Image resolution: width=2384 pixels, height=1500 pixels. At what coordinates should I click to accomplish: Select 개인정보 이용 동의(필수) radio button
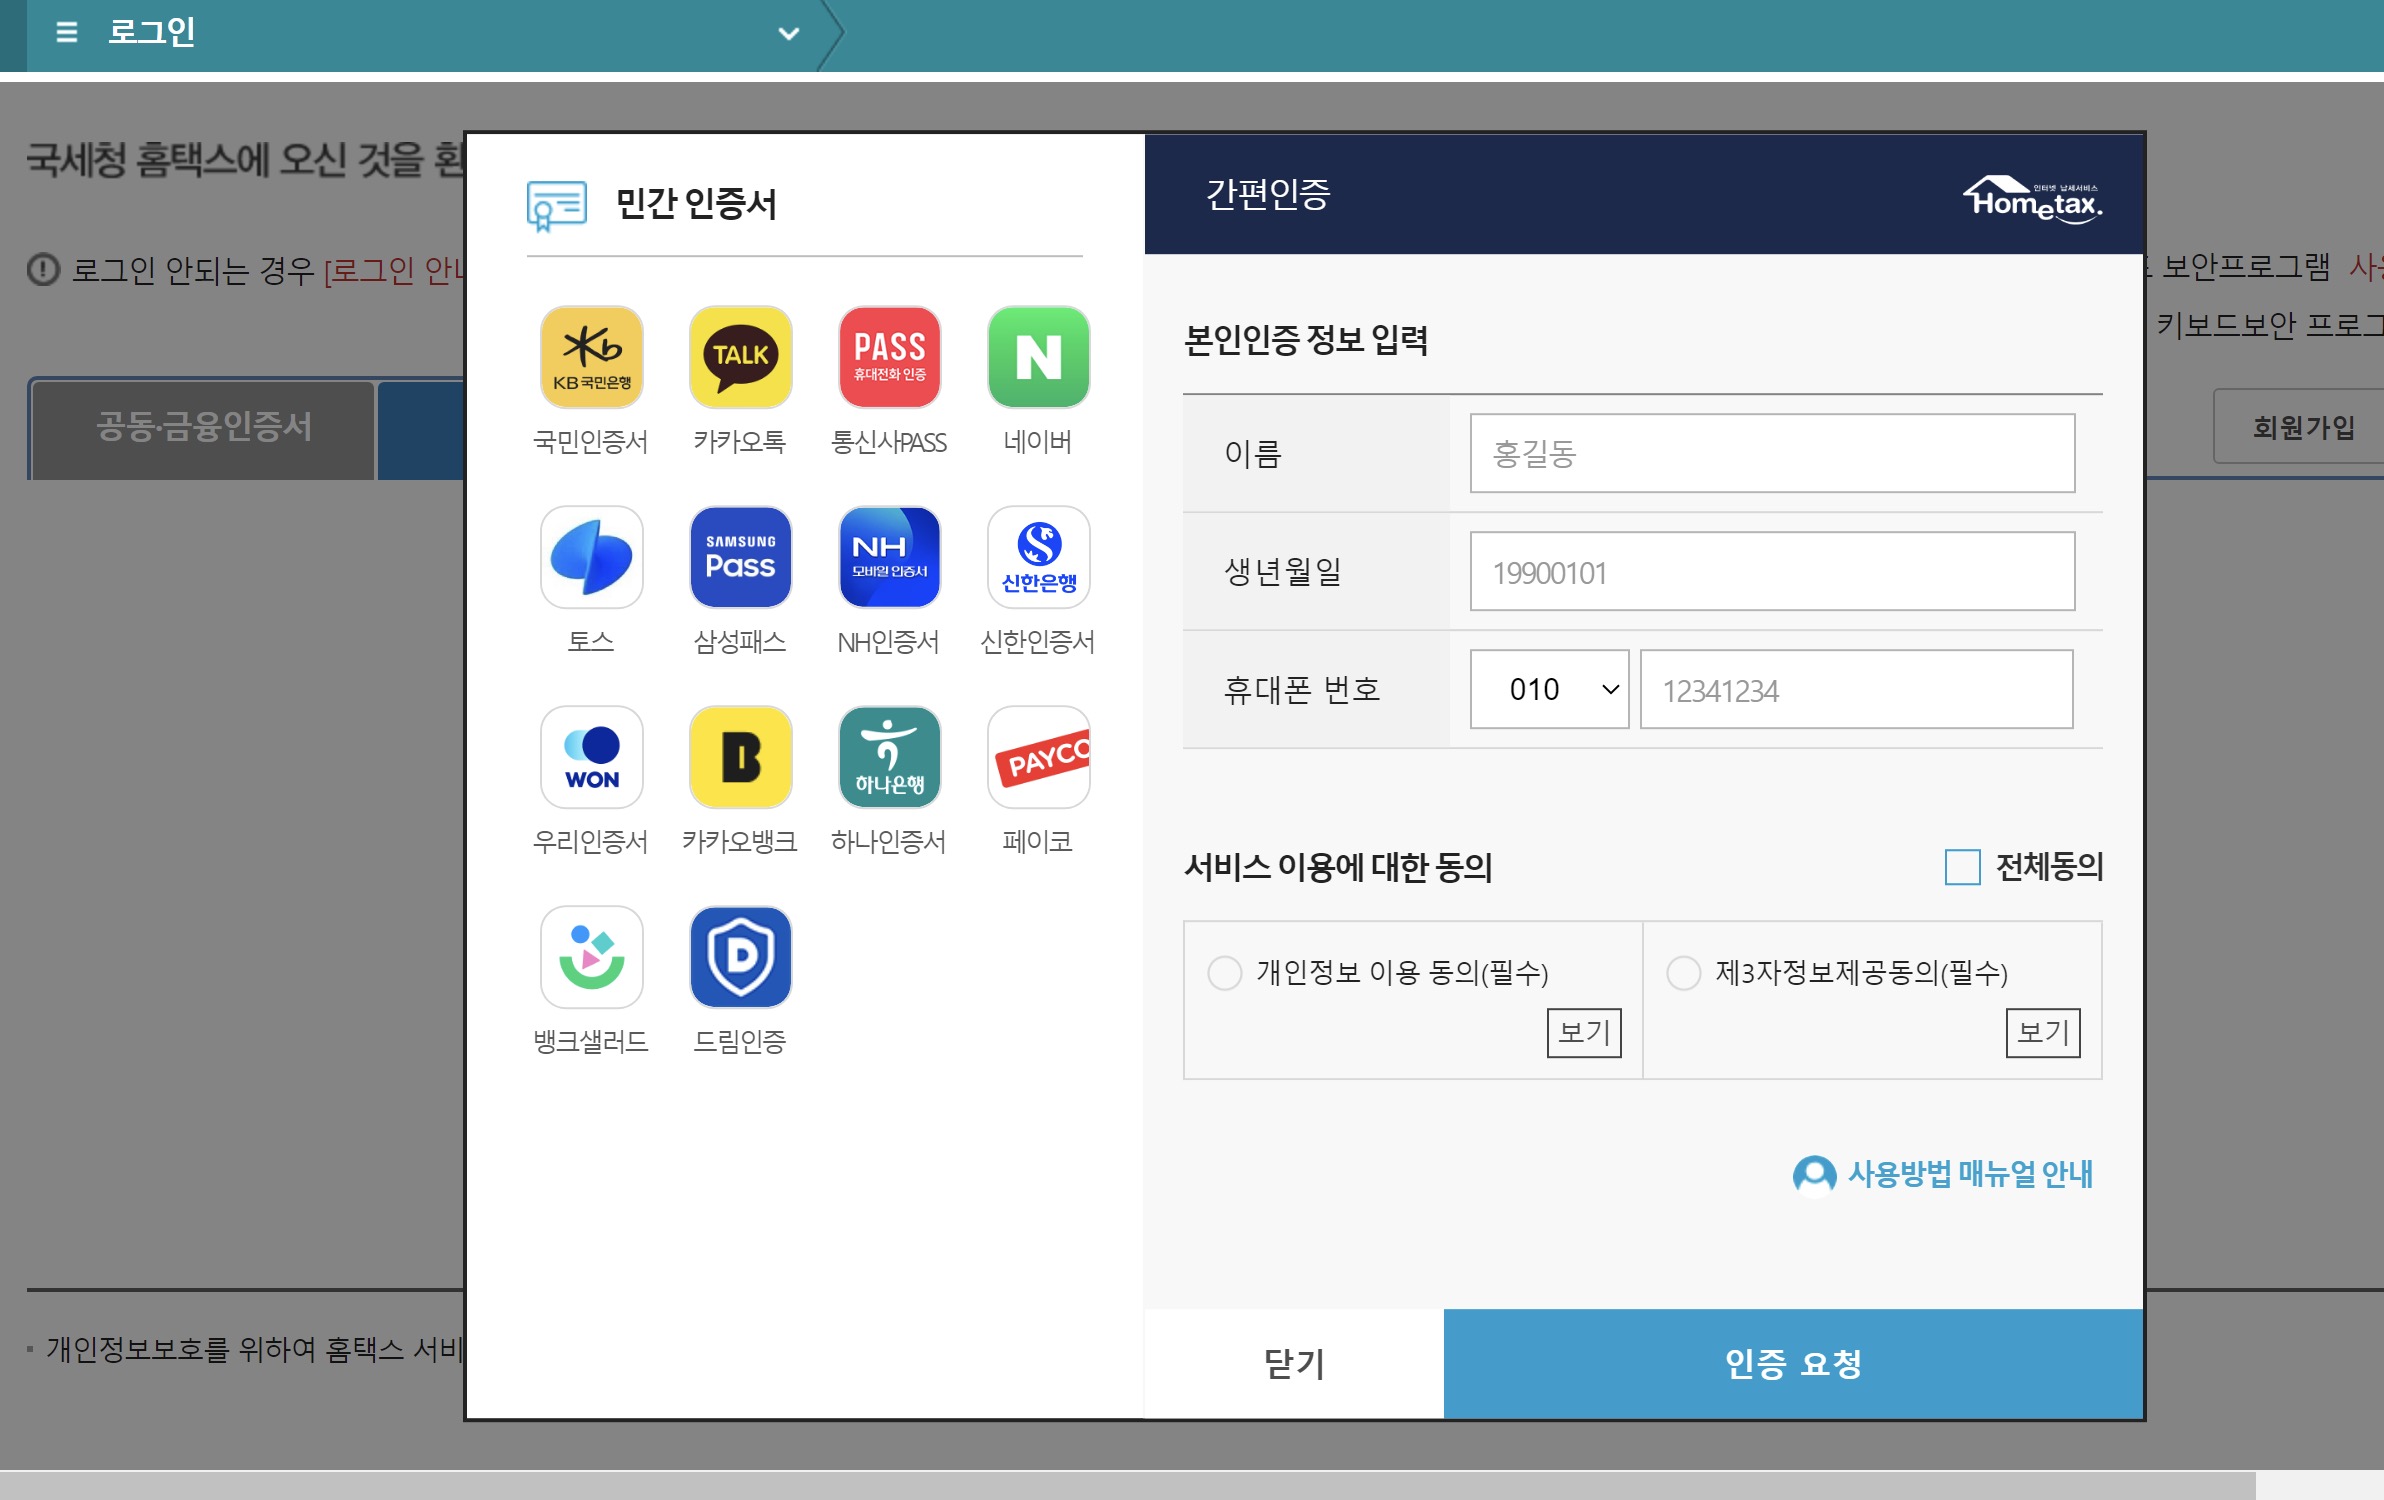(x=1224, y=972)
